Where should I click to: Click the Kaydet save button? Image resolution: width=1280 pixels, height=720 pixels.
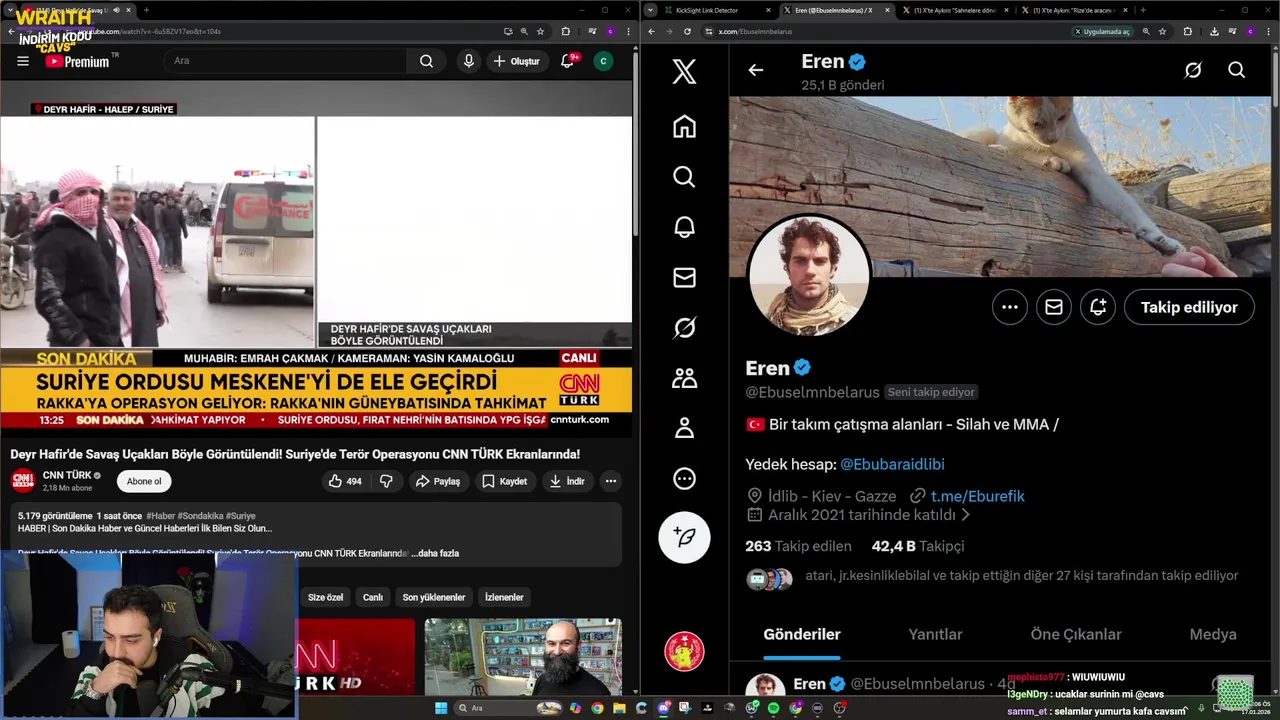click(x=504, y=481)
